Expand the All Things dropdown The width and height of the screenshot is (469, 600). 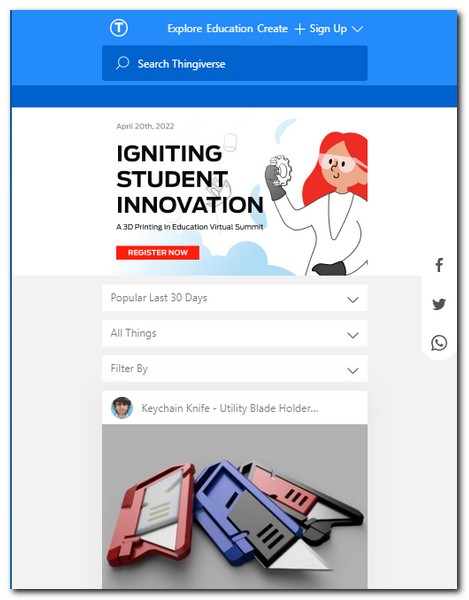pyautogui.click(x=234, y=333)
